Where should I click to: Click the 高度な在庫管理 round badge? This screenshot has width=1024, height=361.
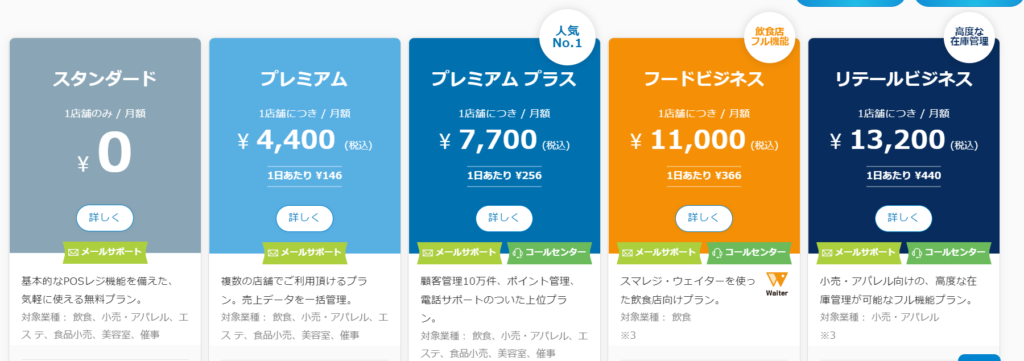969,37
